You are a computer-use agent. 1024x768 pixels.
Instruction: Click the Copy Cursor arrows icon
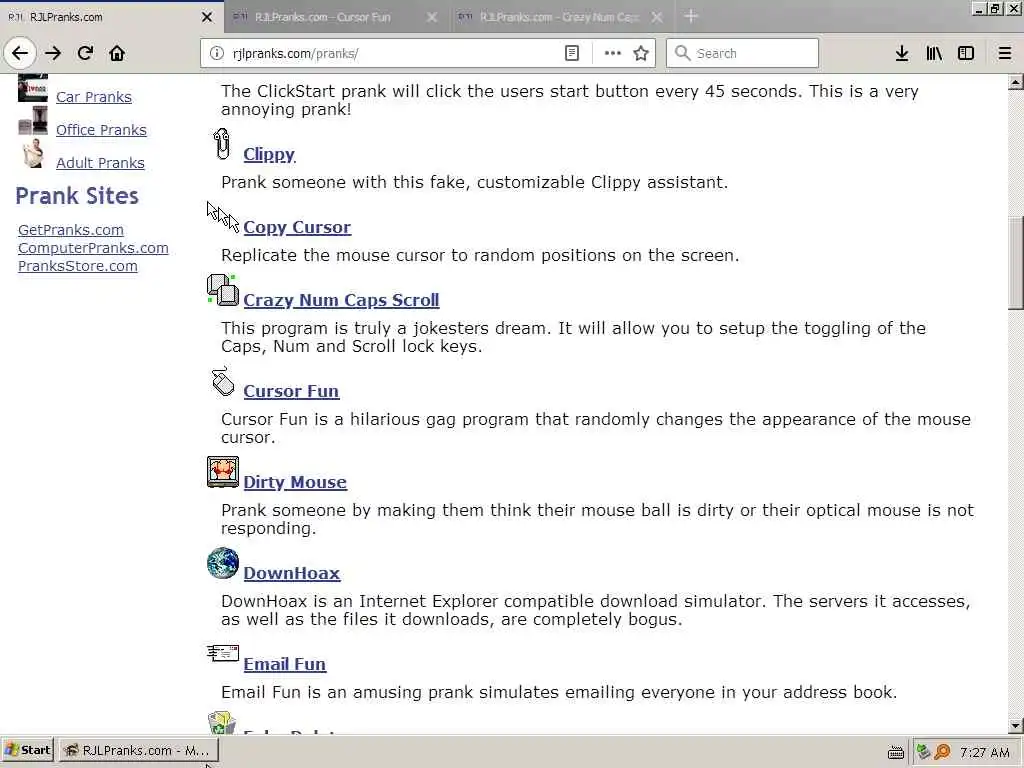(x=223, y=217)
